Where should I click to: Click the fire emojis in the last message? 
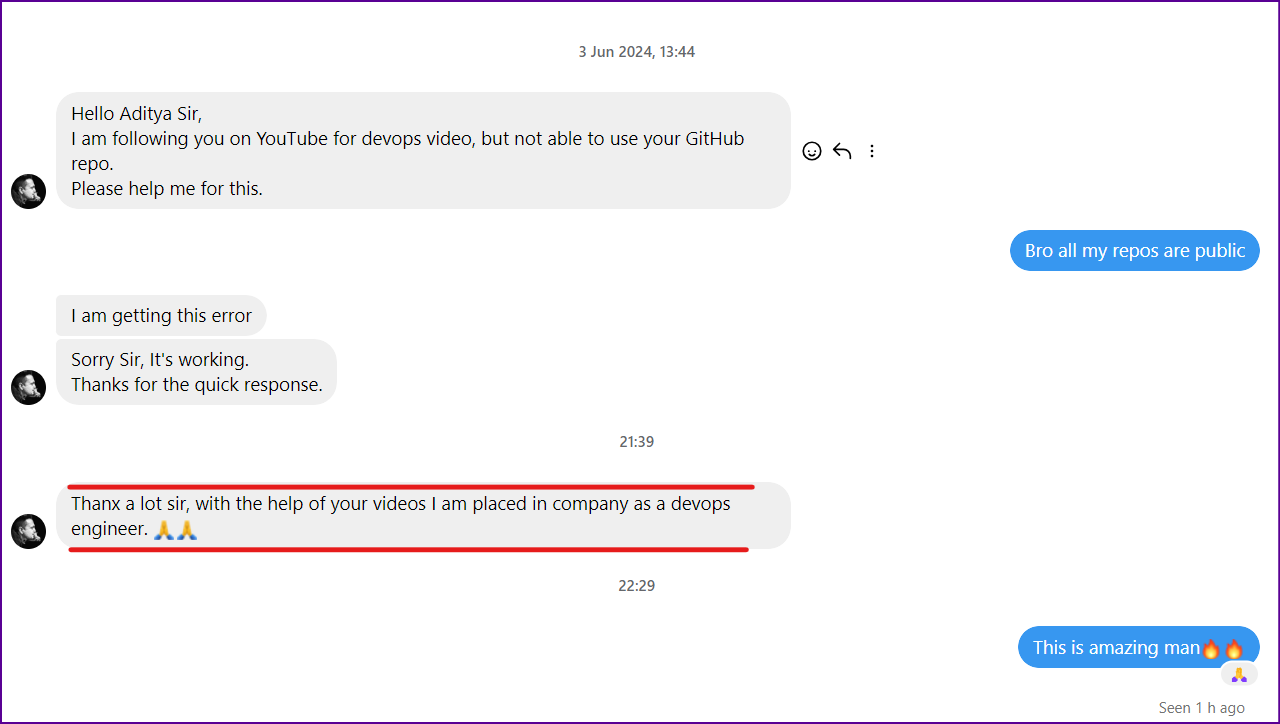point(1222,648)
